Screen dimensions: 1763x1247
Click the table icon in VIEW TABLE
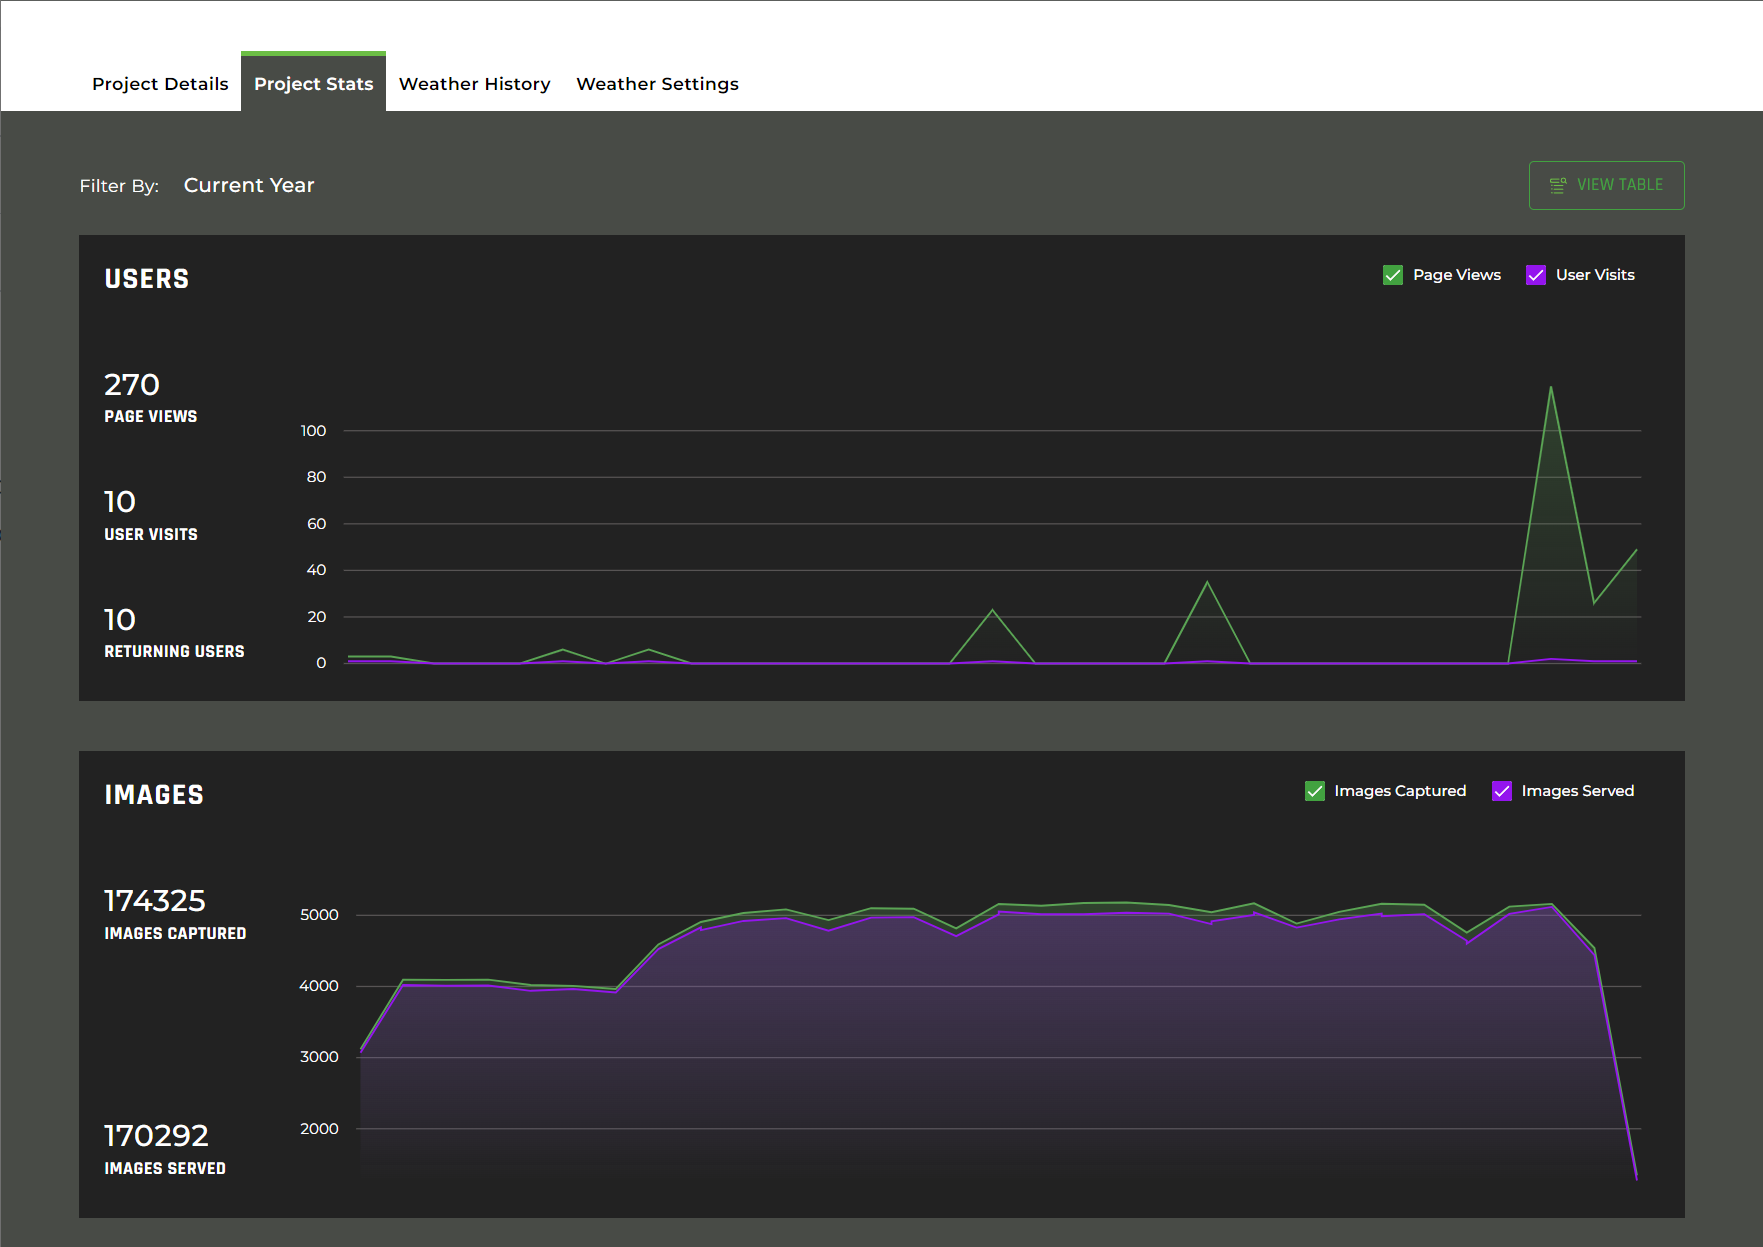[1557, 185]
